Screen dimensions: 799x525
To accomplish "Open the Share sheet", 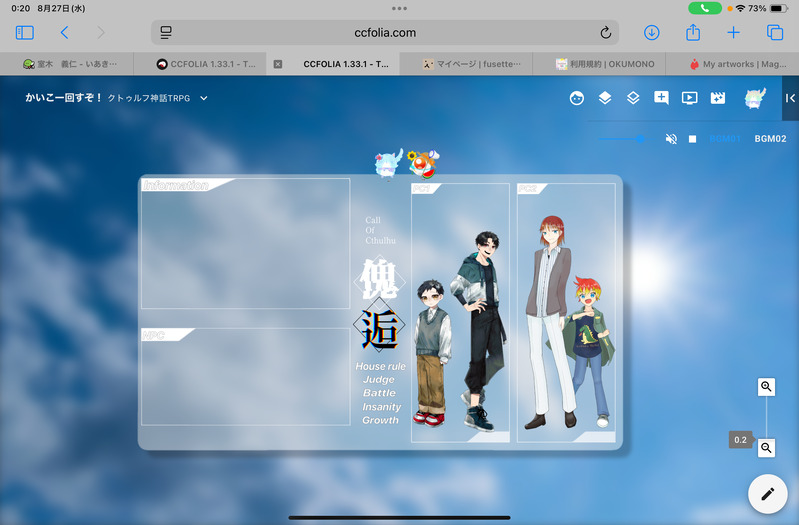I will point(693,32).
